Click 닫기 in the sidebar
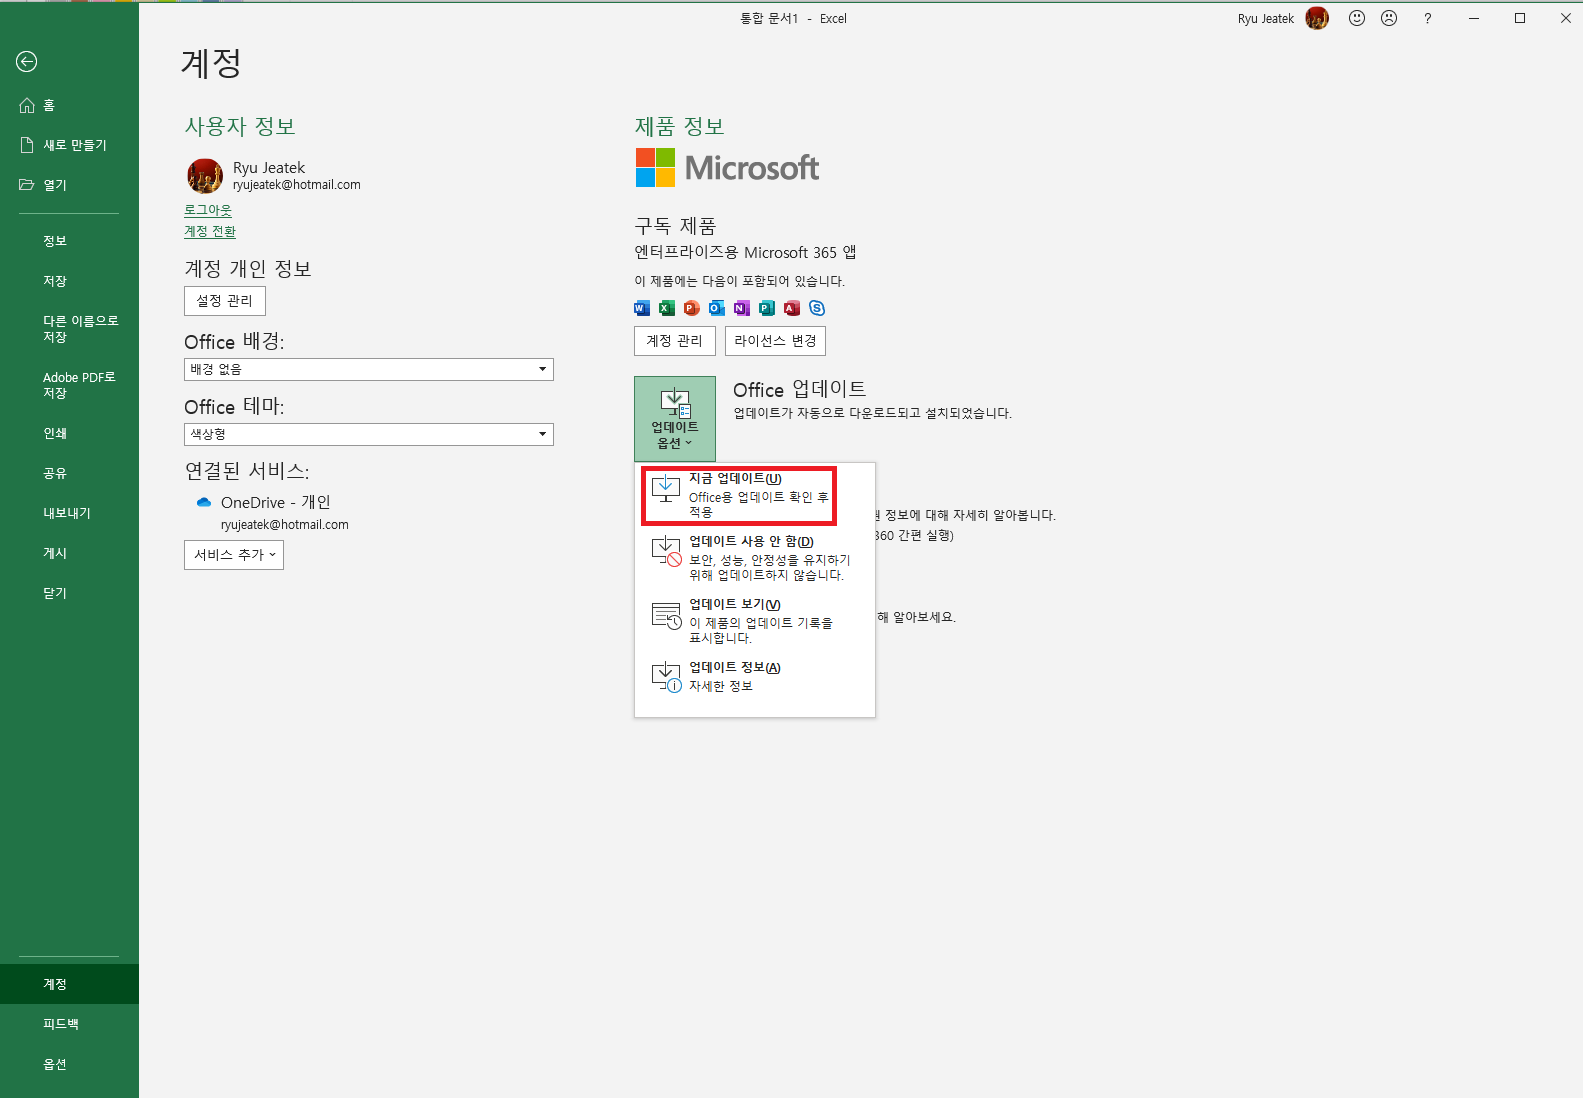Viewport: 1591px width, 1100px height. [x=69, y=593]
